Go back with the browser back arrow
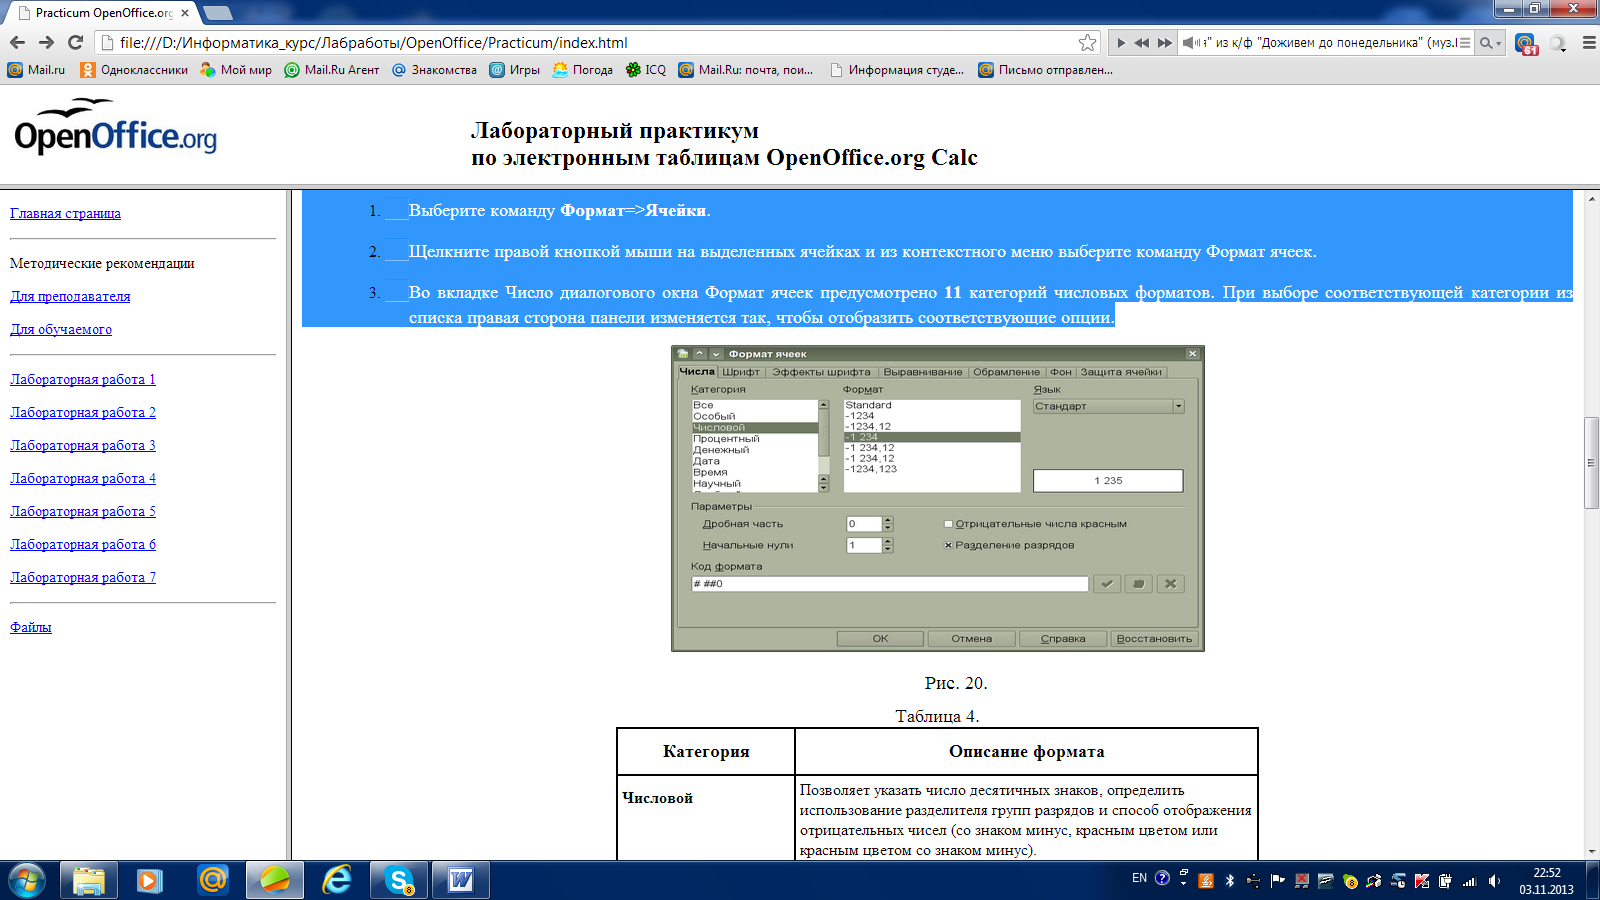The width and height of the screenshot is (1600, 900). [x=17, y=42]
